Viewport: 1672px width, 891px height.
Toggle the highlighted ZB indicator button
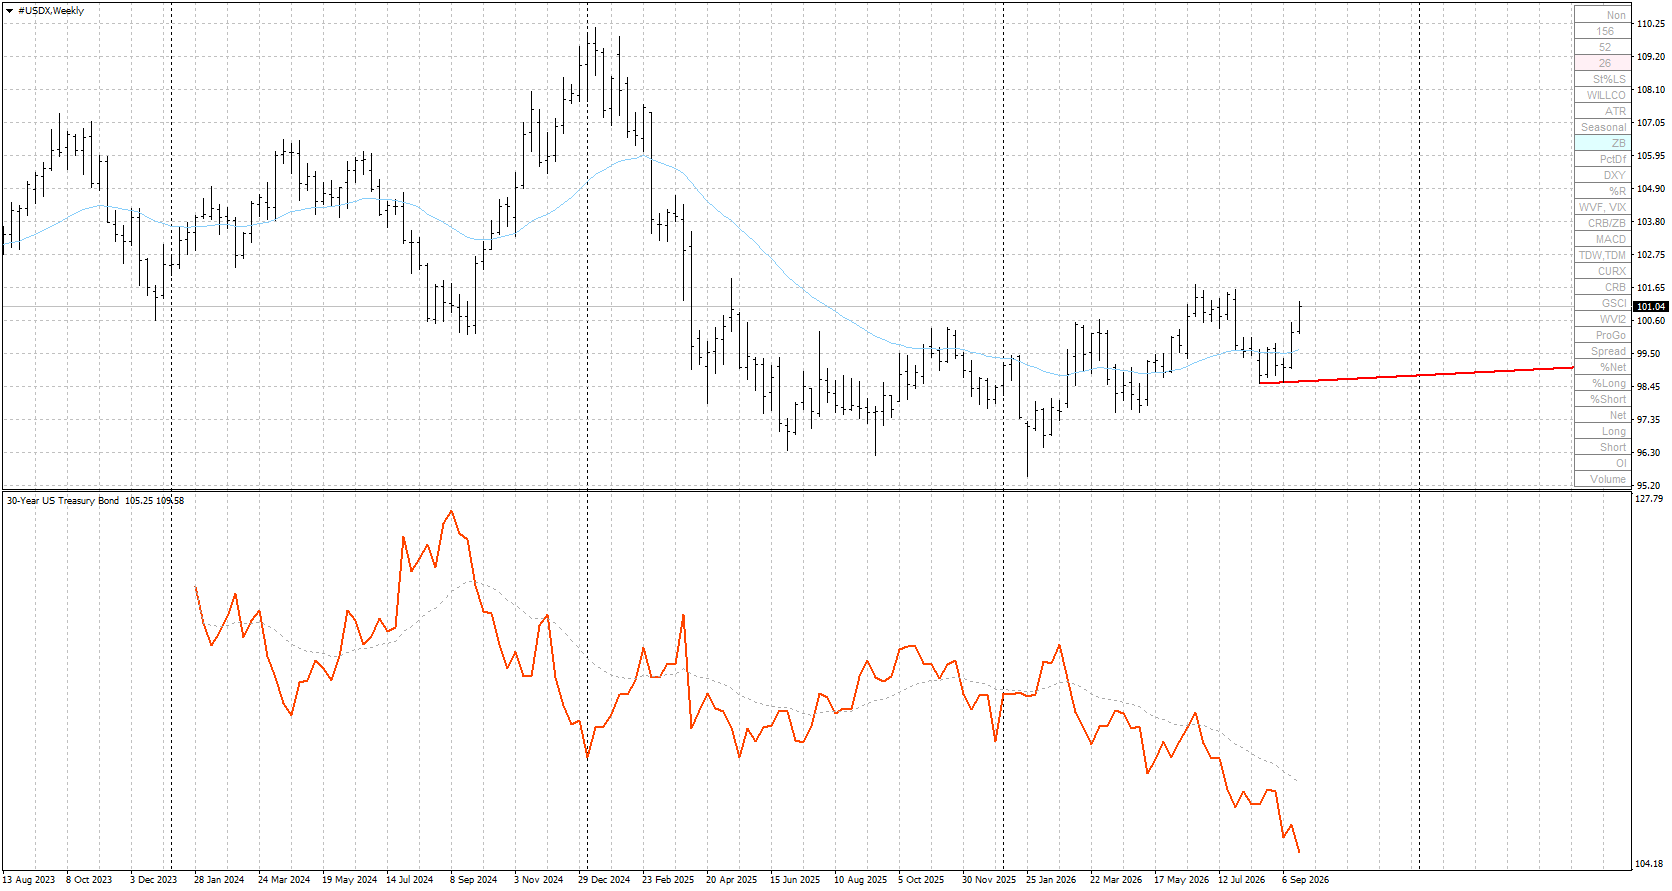(1602, 143)
